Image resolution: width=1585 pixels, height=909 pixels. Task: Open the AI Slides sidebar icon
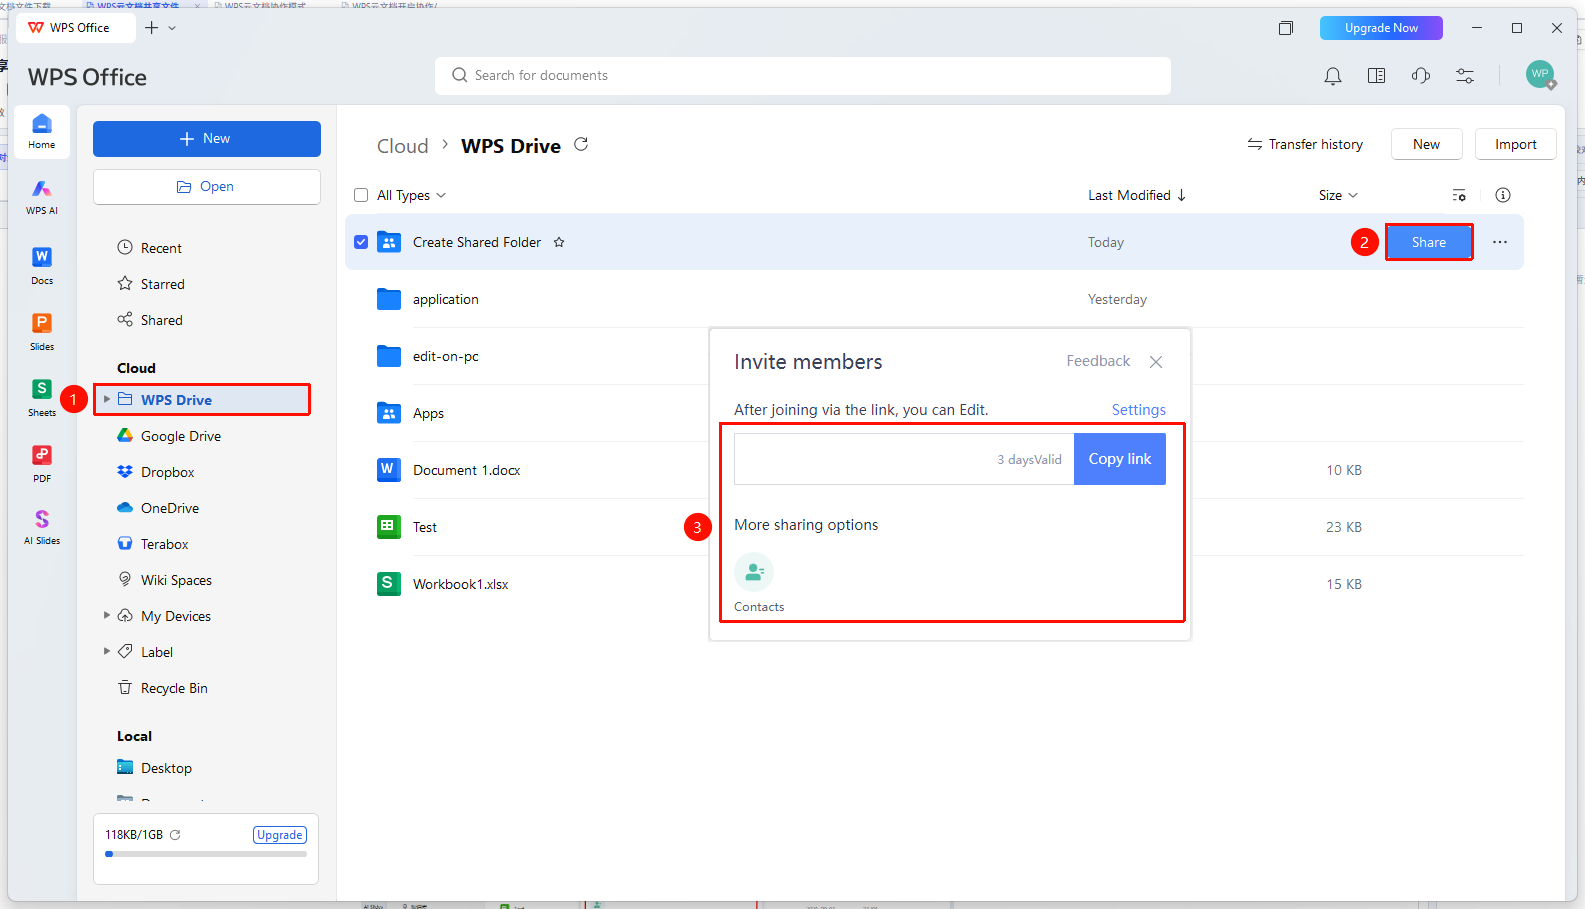pos(41,526)
